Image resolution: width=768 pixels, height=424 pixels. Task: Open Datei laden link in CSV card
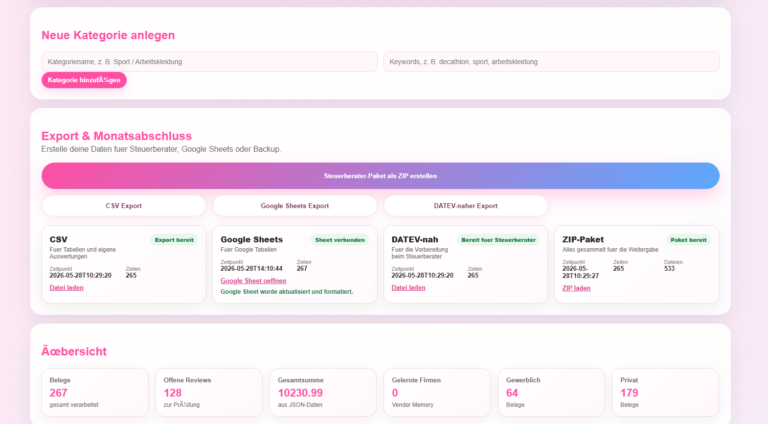(x=67, y=288)
